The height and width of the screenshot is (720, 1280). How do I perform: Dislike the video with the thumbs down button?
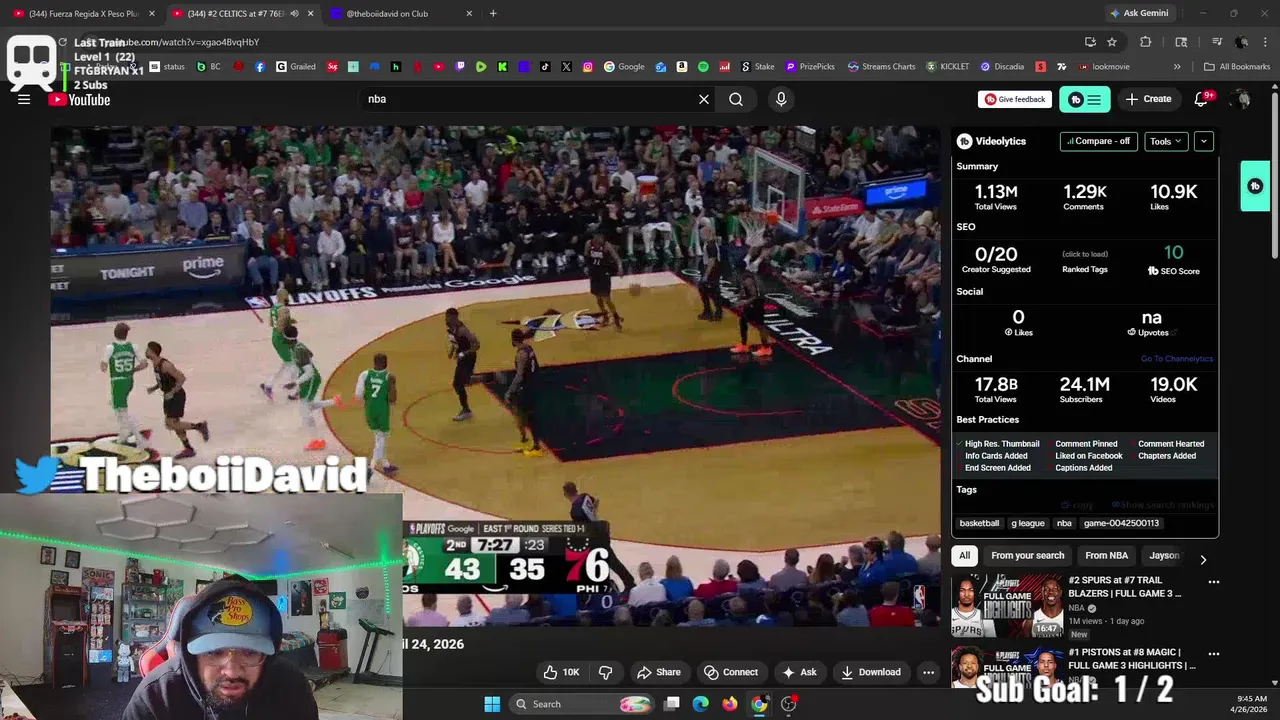(x=605, y=672)
